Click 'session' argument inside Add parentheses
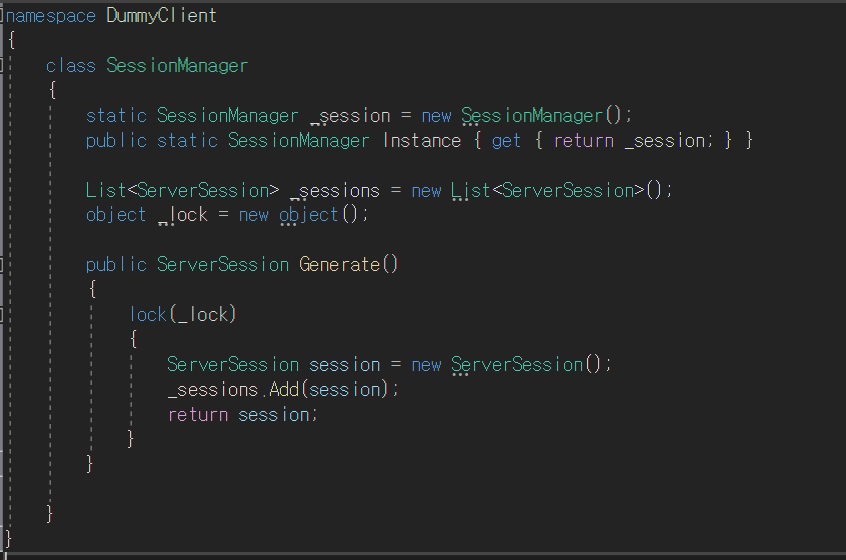 [x=344, y=390]
